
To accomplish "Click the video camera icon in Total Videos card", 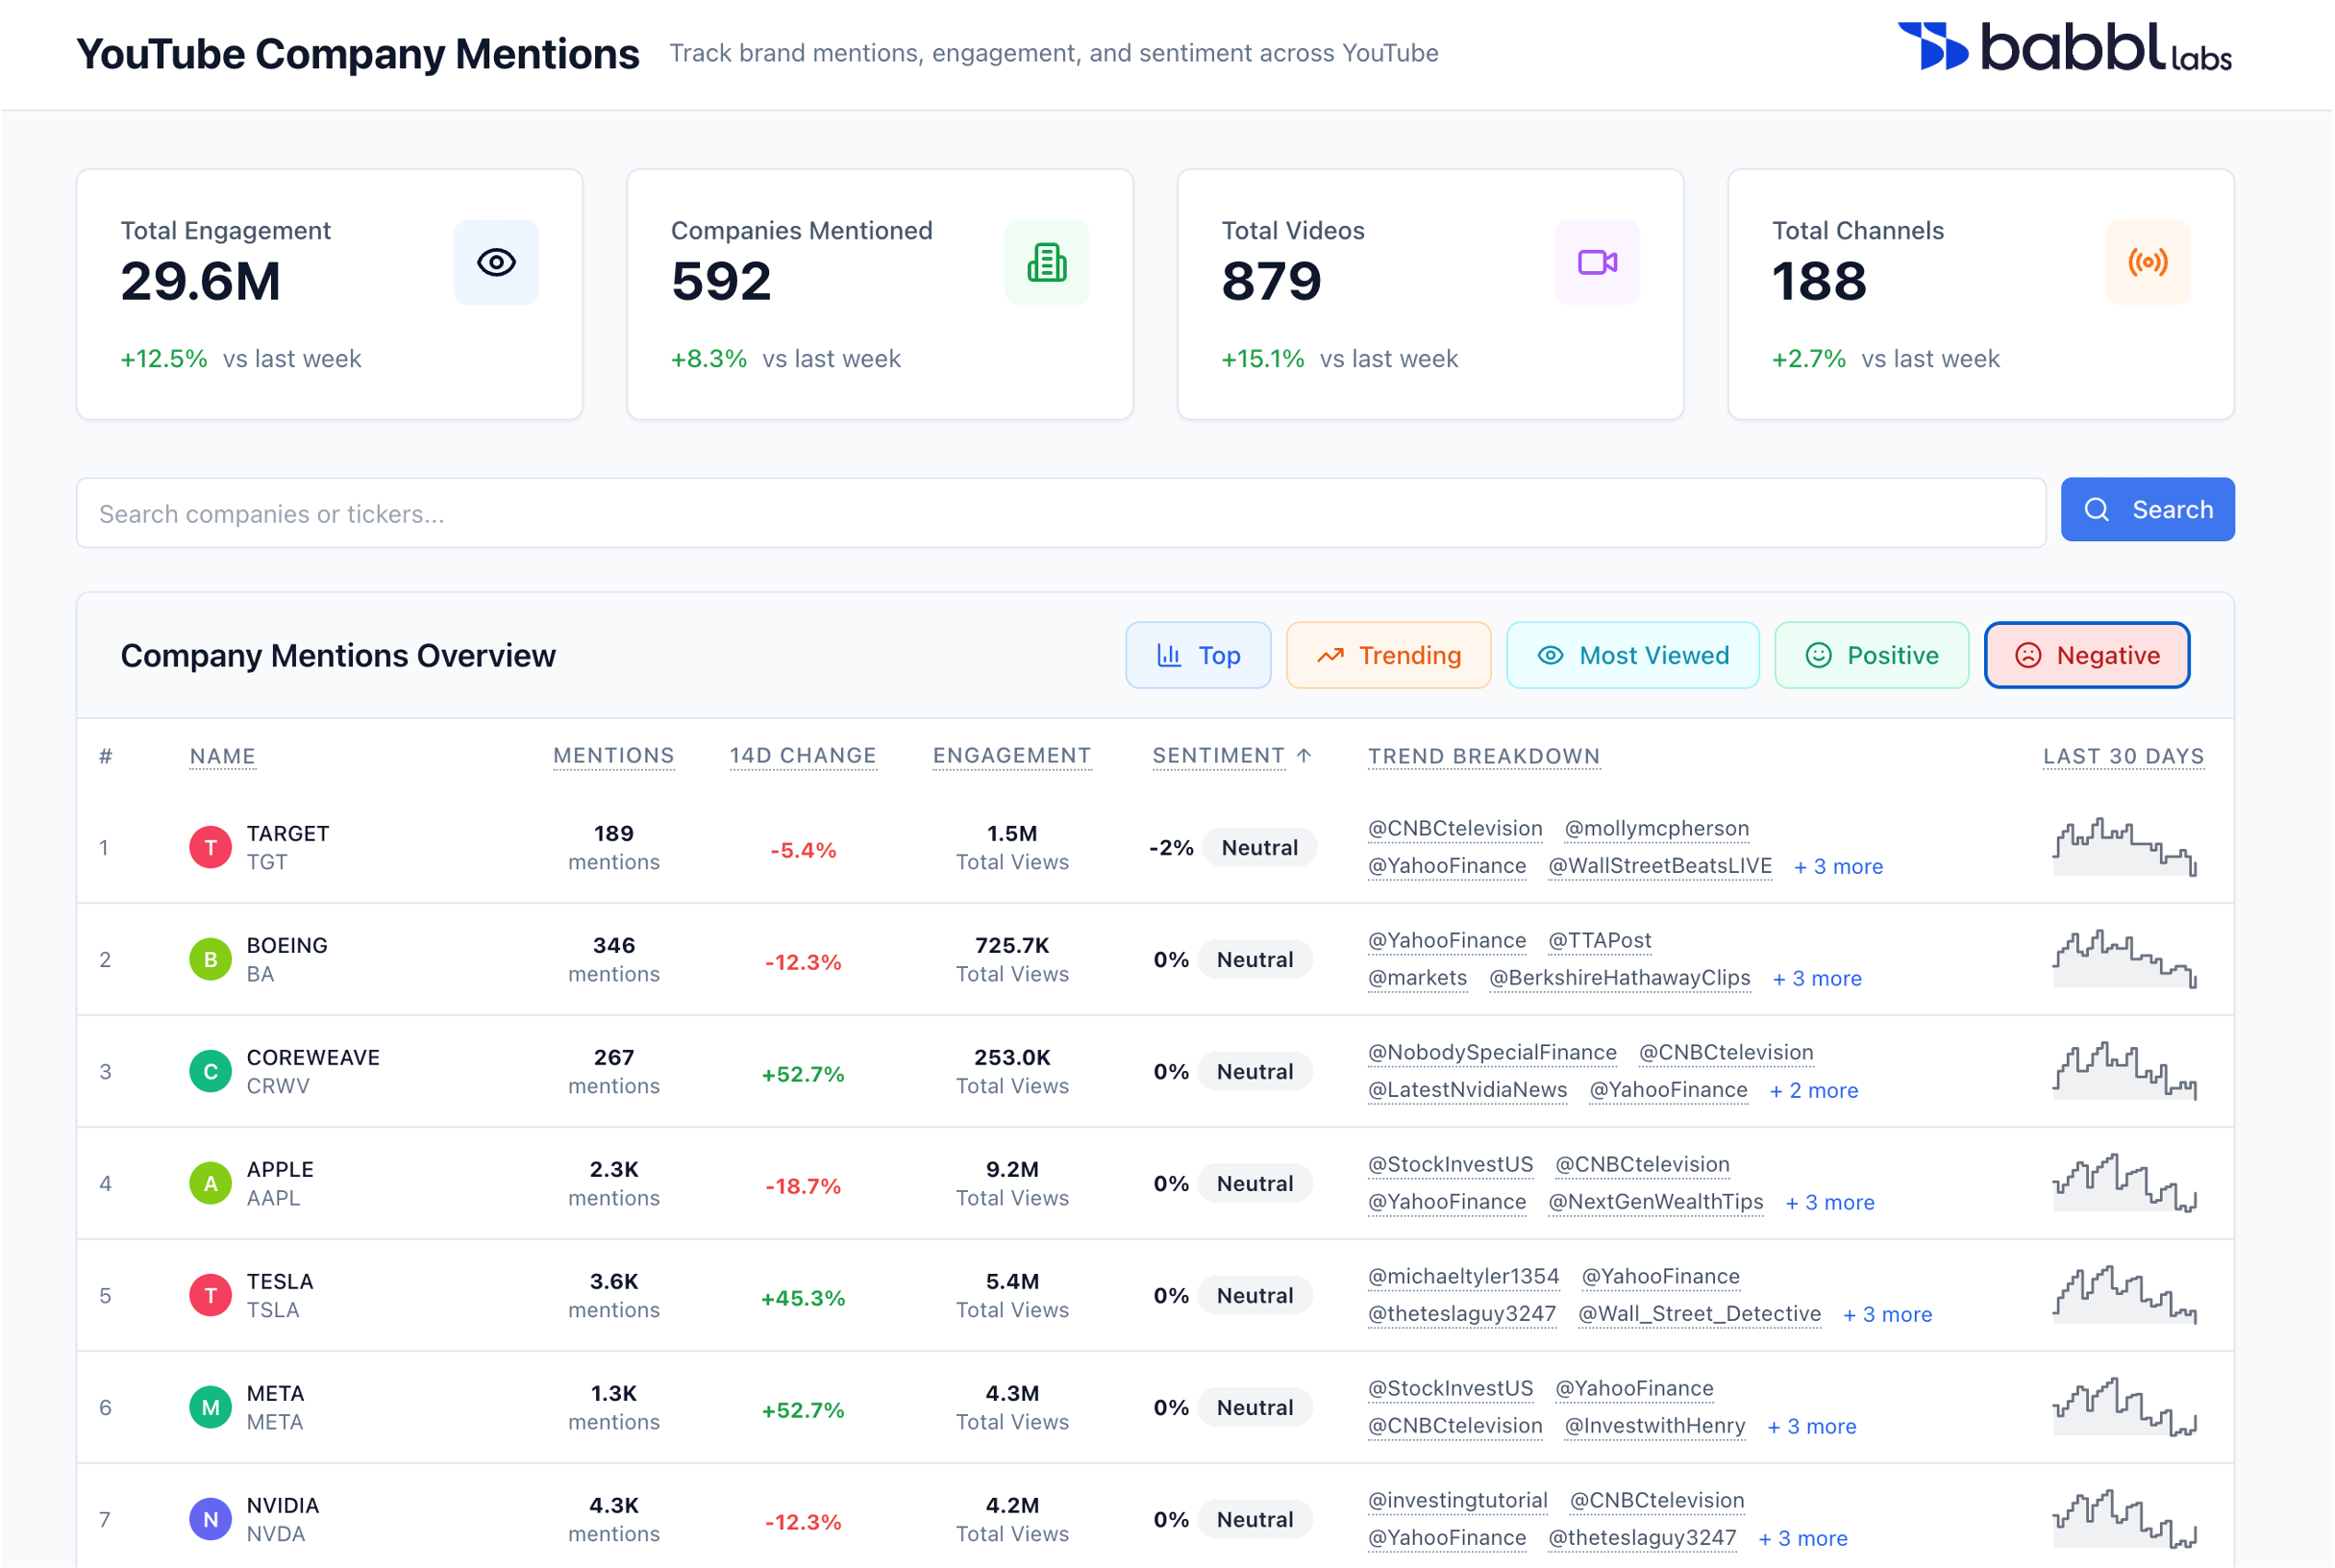I will 1597,262.
